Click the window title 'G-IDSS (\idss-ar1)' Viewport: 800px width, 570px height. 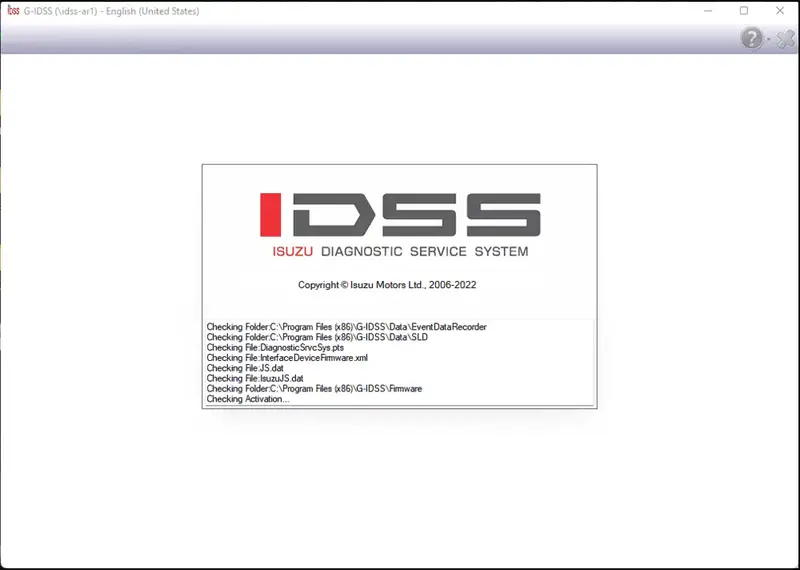coord(60,11)
